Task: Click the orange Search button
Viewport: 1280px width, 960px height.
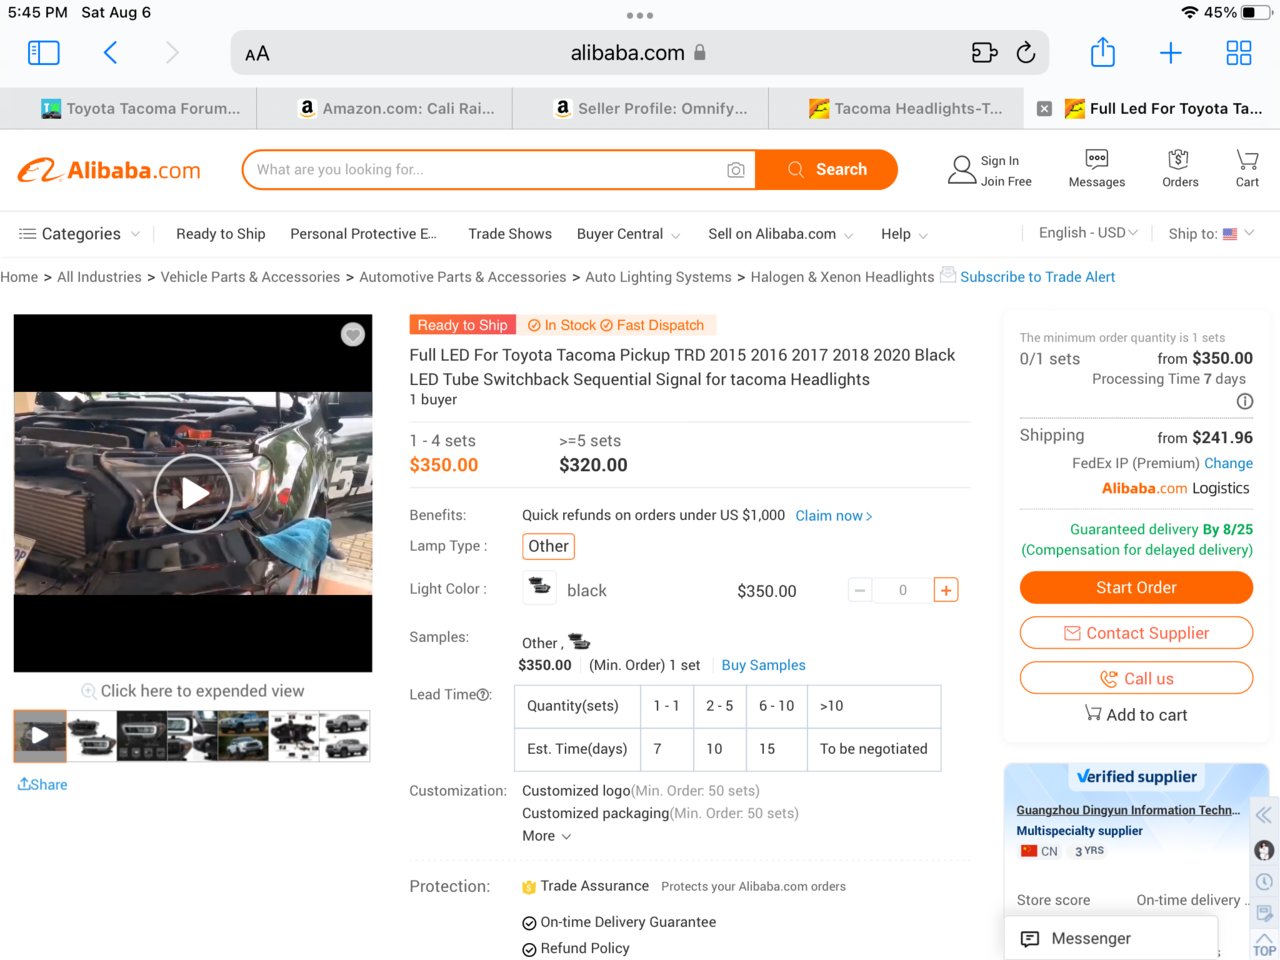Action: [826, 170]
